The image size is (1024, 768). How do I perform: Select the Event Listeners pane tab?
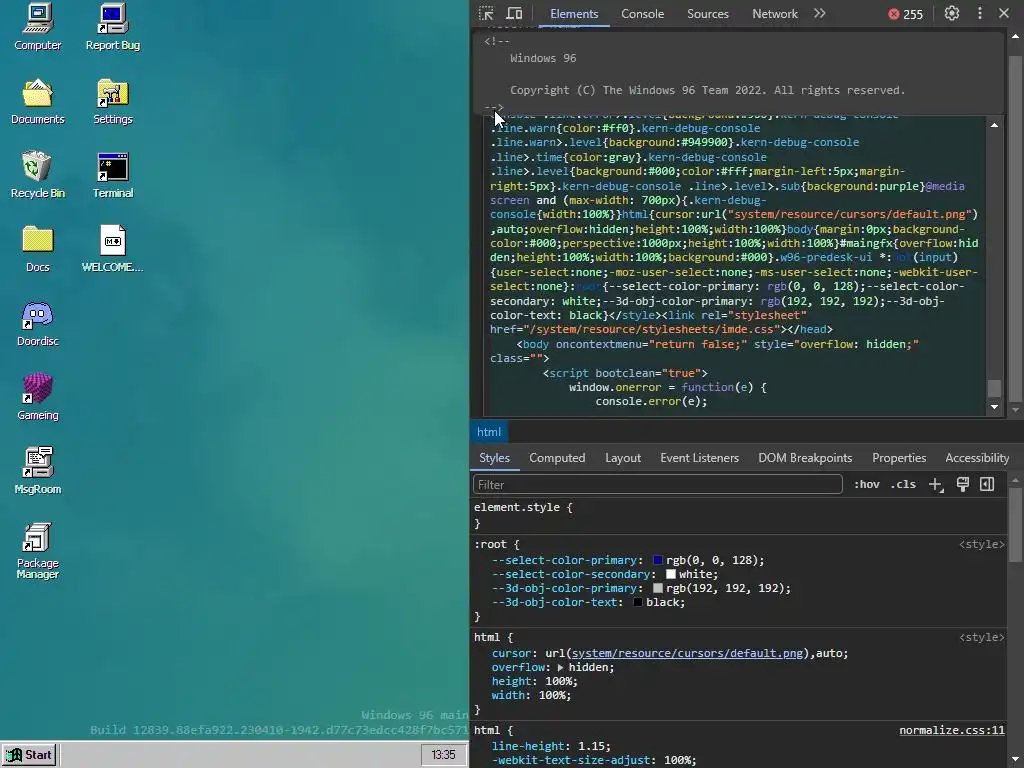click(x=699, y=458)
